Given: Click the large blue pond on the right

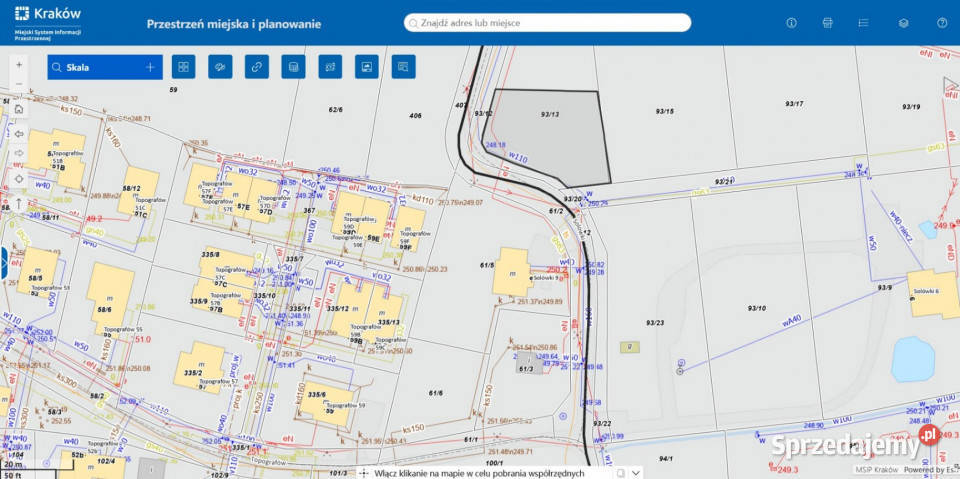Looking at the screenshot, I should pos(913,360).
